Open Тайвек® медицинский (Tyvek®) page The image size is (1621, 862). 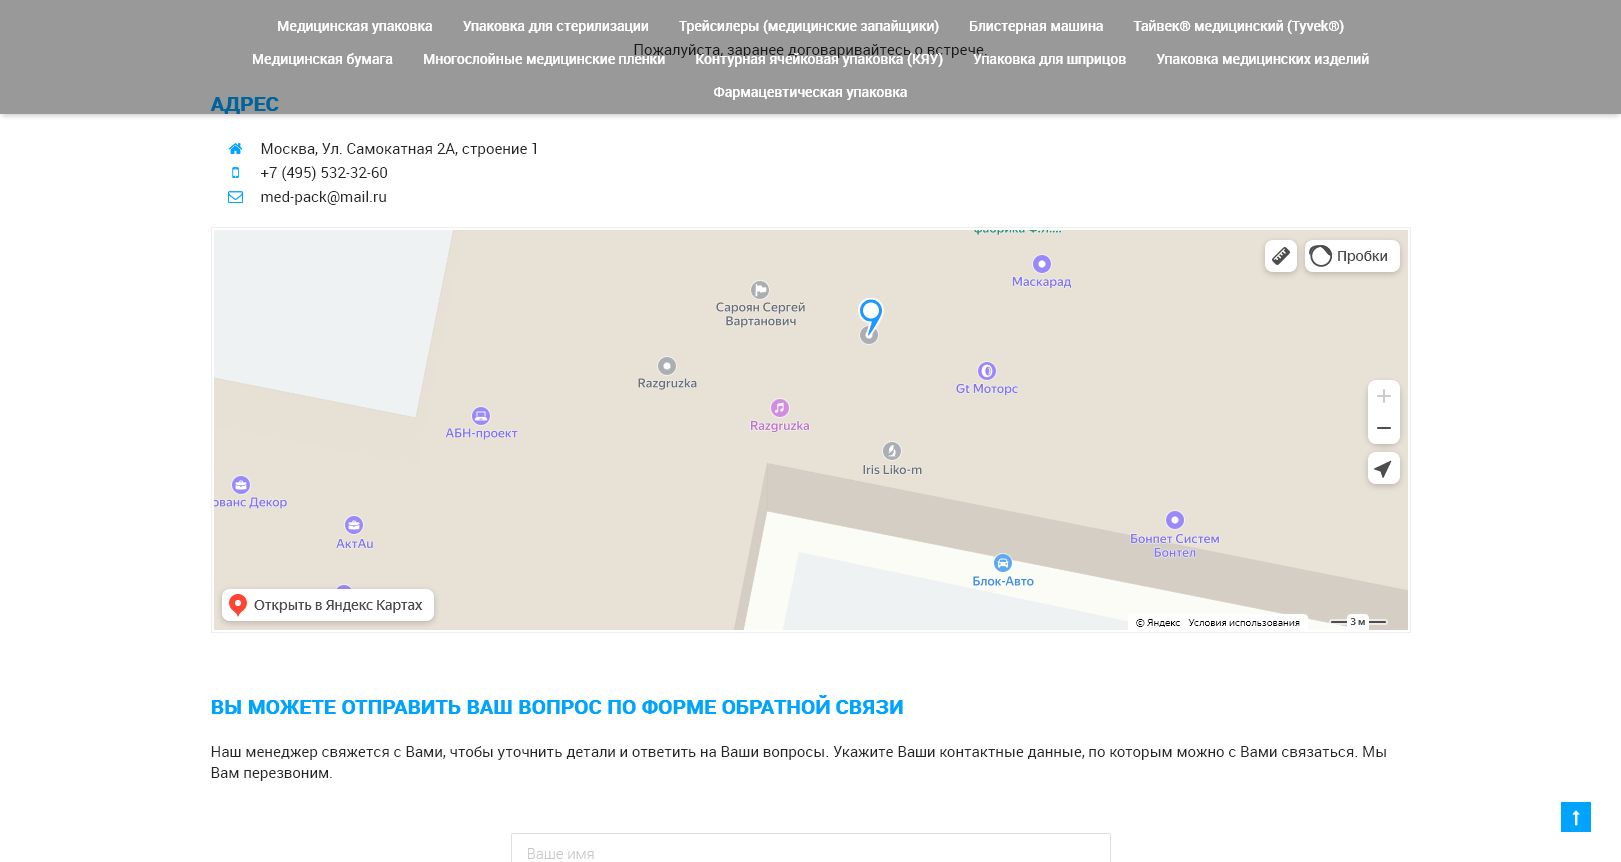(1238, 26)
